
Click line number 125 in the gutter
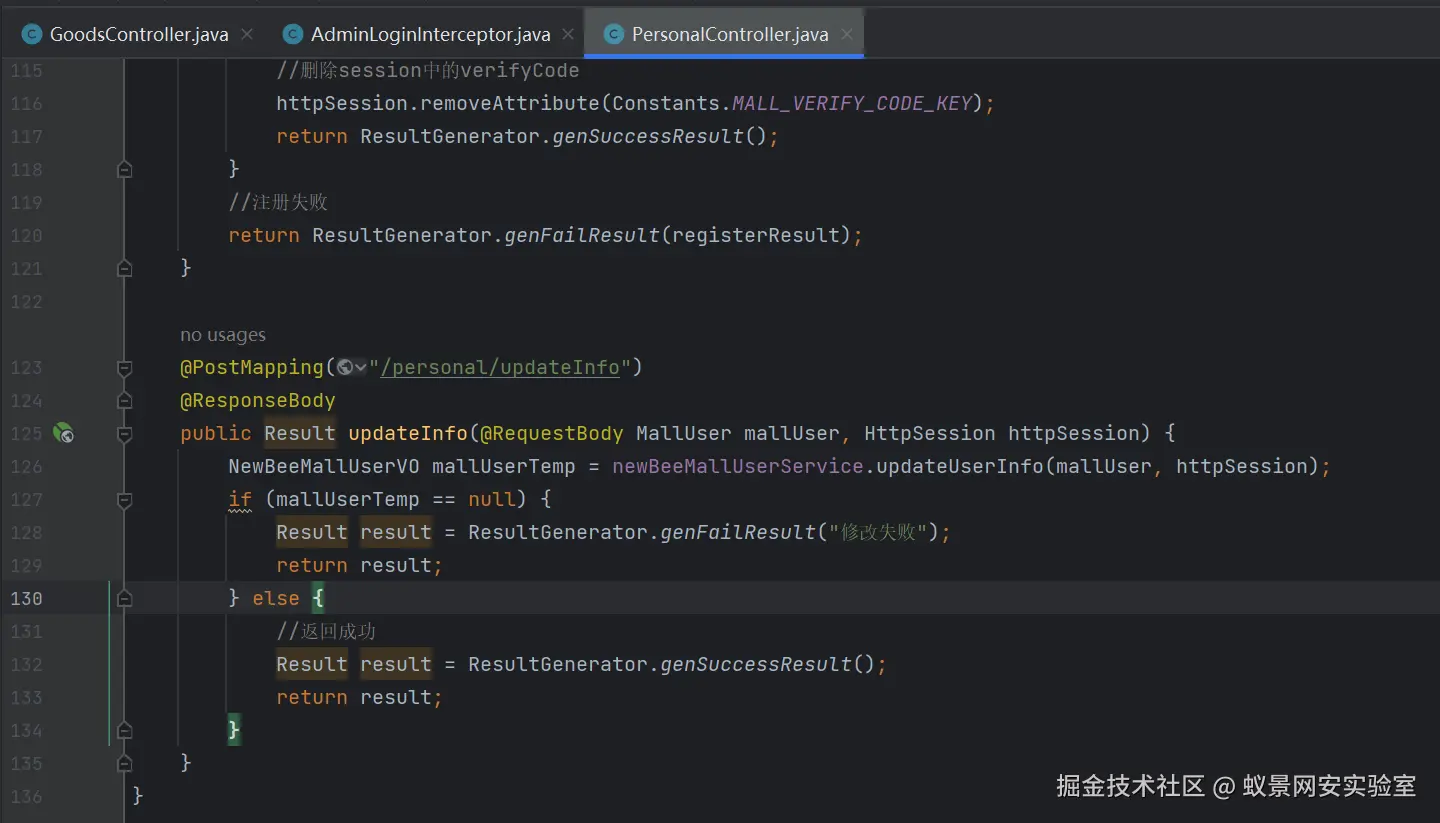coord(26,433)
